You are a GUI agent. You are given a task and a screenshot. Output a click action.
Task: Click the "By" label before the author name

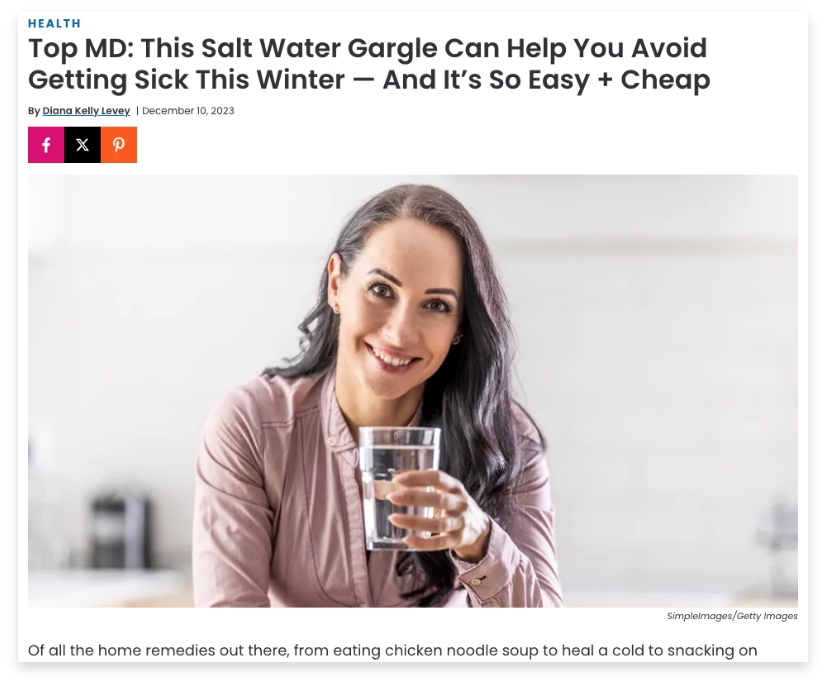34,111
